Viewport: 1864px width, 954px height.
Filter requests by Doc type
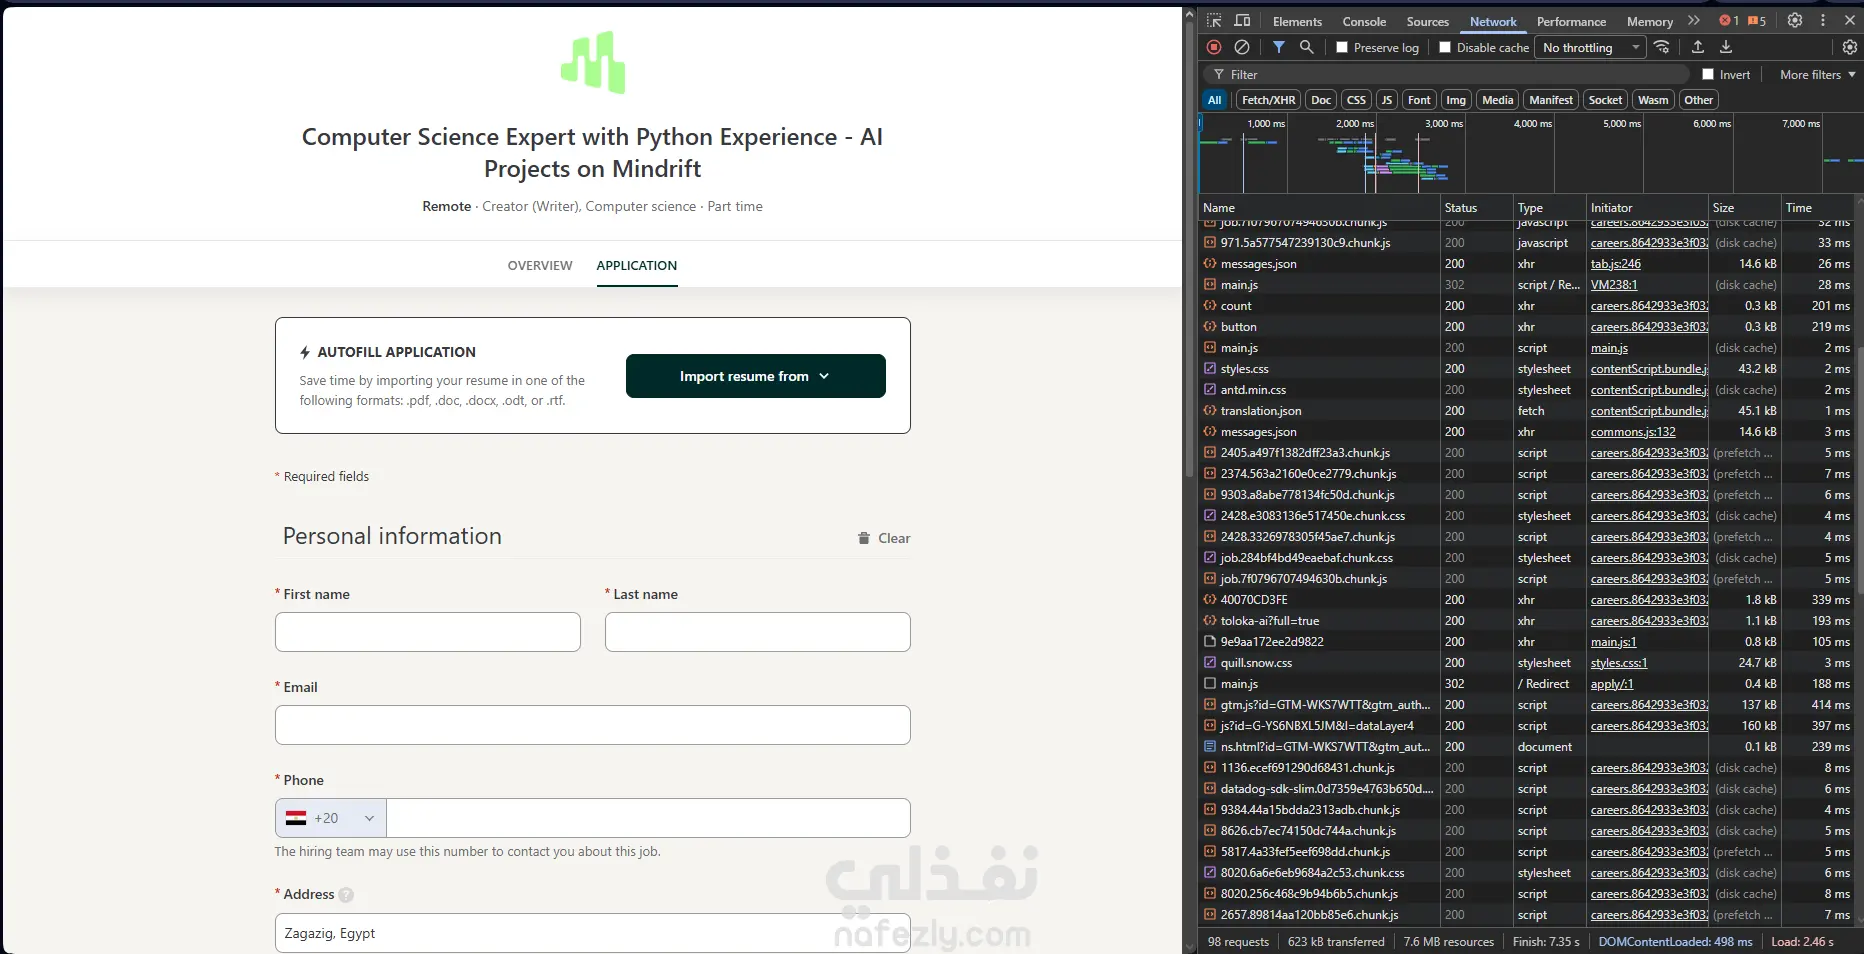1321,100
